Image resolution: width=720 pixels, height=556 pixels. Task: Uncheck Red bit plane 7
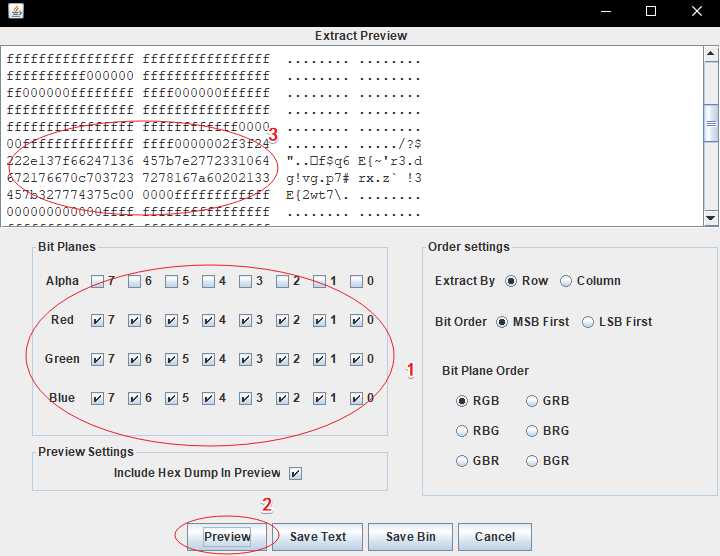[97, 320]
